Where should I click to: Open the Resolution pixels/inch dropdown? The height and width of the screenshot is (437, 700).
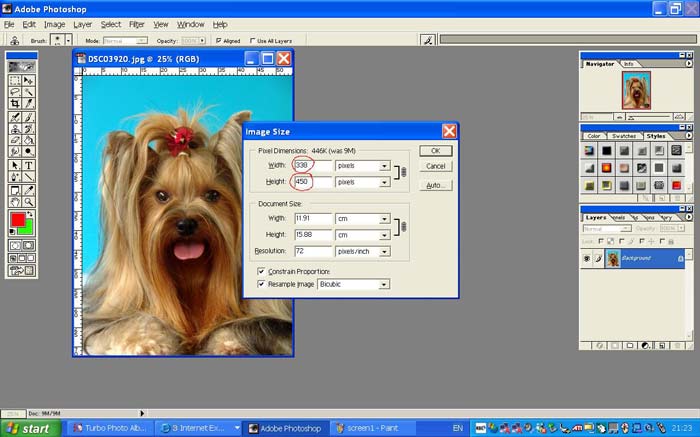coord(384,252)
